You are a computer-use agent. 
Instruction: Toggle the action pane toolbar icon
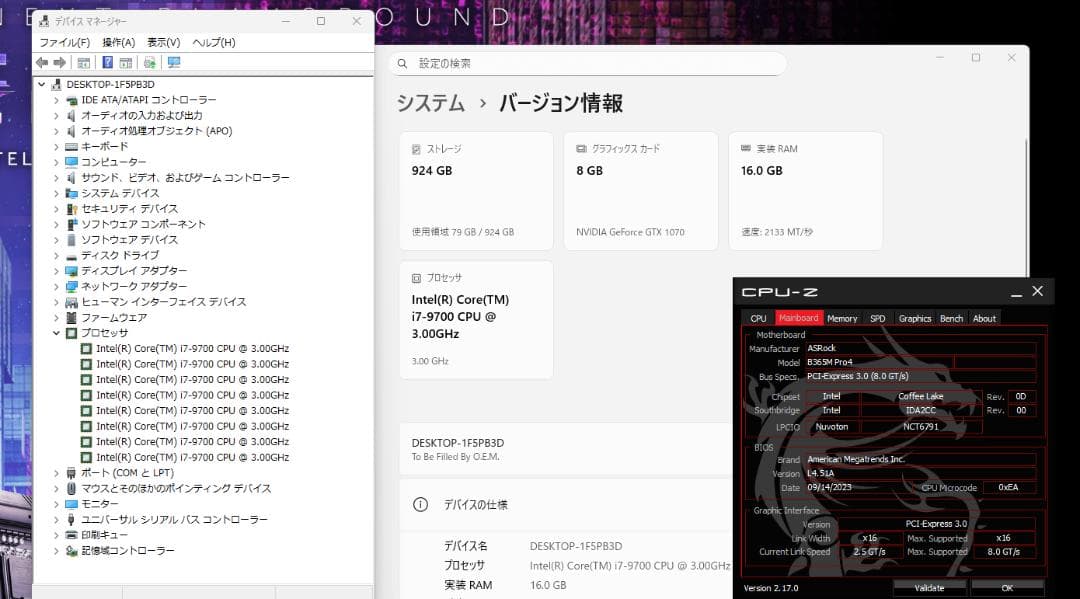125,63
